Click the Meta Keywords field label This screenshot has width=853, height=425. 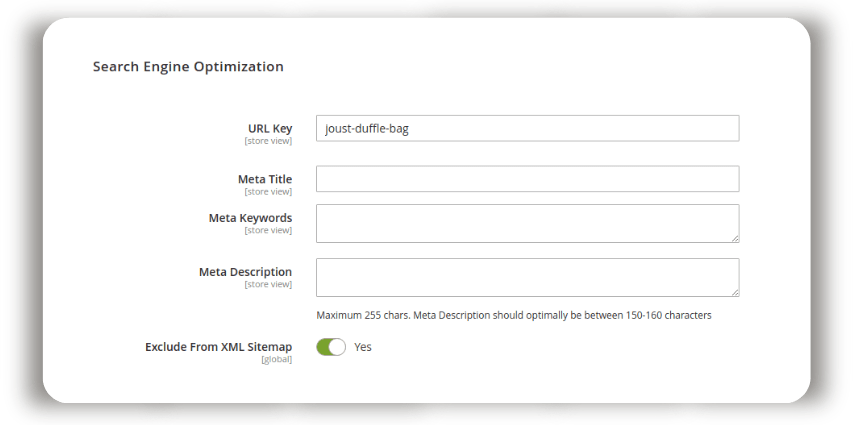click(x=250, y=218)
